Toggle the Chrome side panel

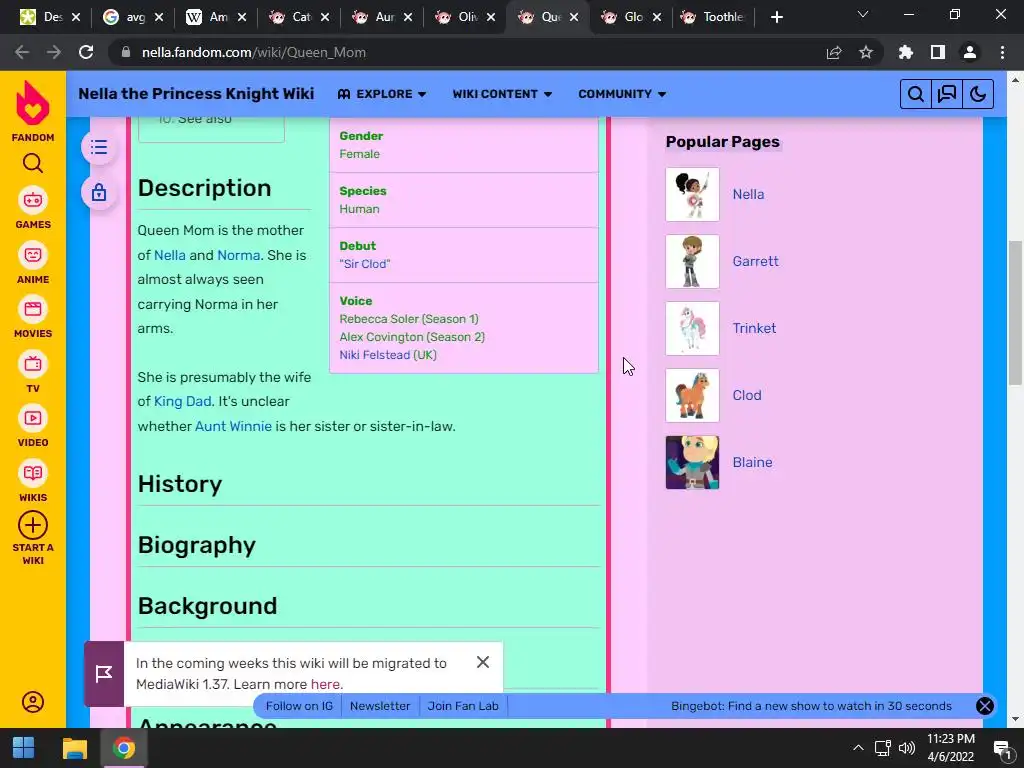pyautogui.click(x=938, y=52)
